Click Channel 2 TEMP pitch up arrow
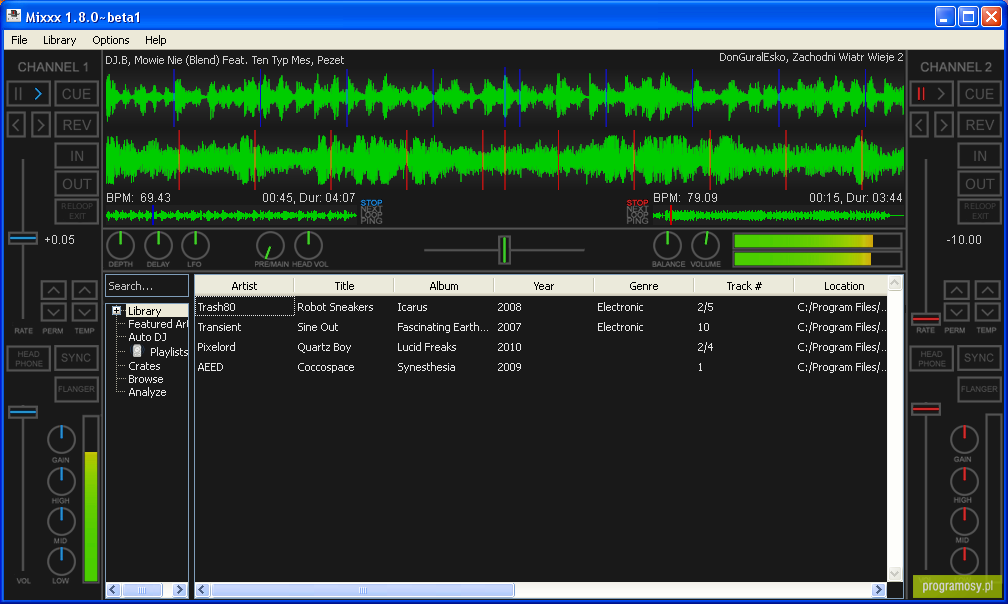This screenshot has height=604, width=1008. (x=987, y=290)
